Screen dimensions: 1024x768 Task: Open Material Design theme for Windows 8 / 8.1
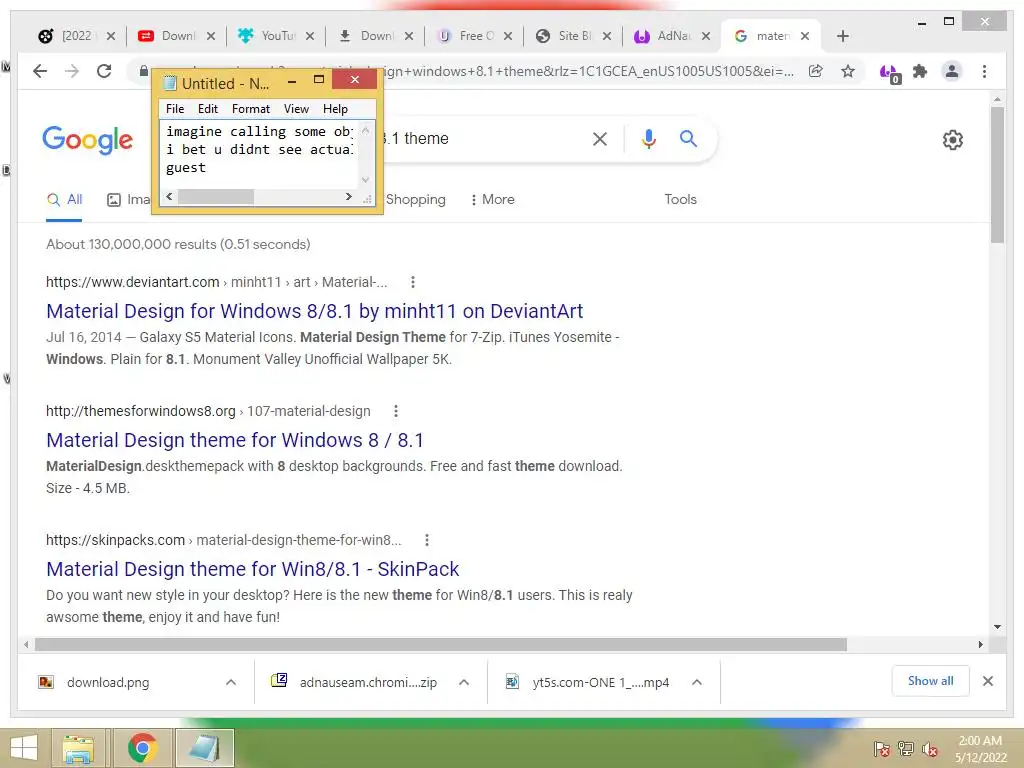click(235, 440)
